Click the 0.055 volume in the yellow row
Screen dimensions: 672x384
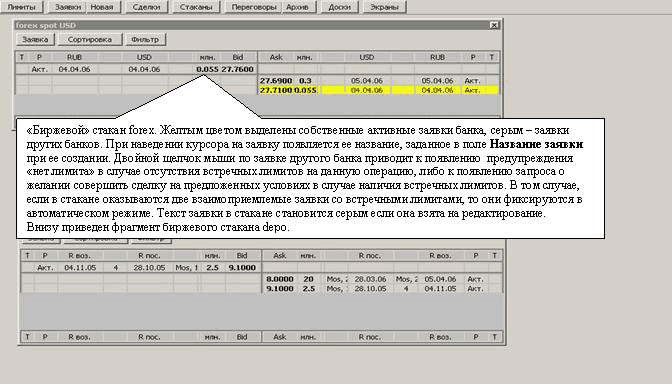pyautogui.click(x=305, y=90)
